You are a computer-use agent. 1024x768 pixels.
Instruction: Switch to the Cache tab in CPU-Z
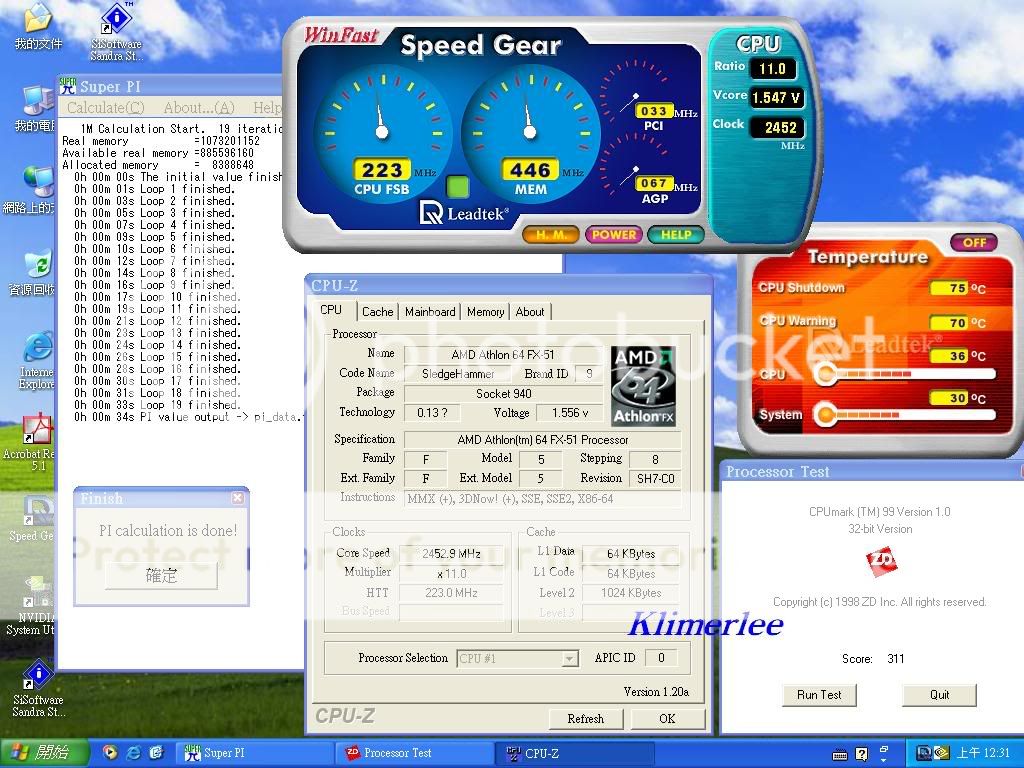coord(377,312)
